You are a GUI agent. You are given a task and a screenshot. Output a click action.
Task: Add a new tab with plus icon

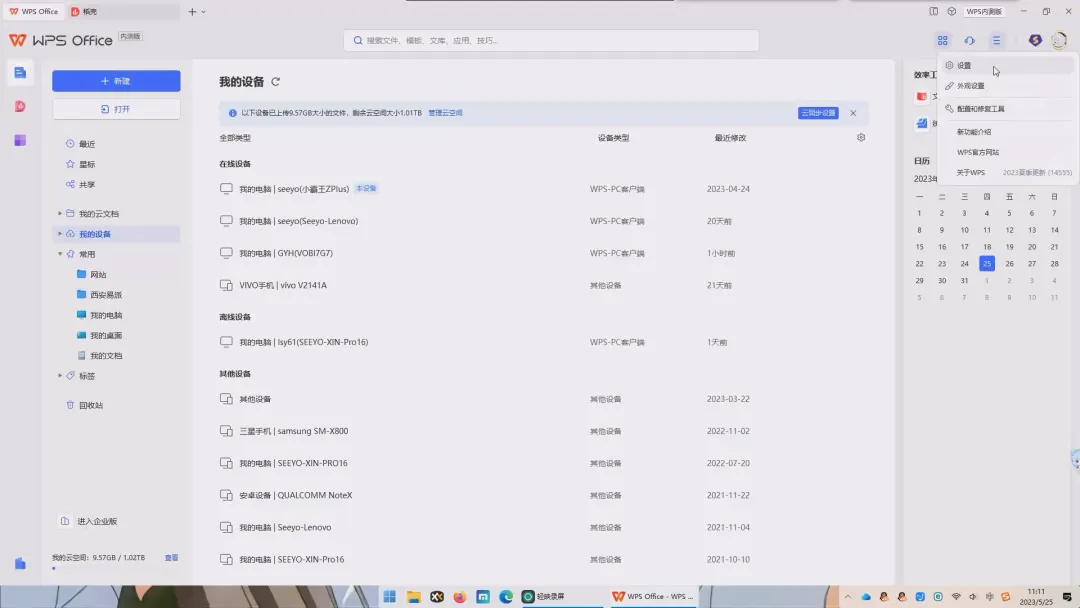192,12
